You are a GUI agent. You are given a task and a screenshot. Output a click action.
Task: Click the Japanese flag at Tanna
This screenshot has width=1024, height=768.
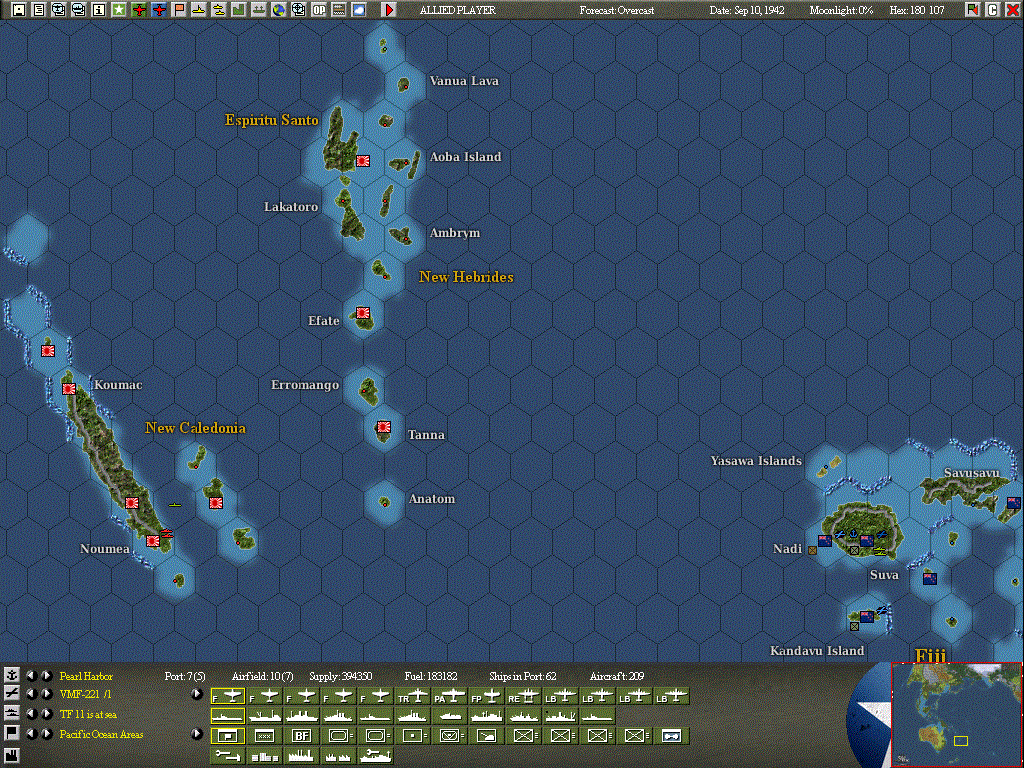coord(384,427)
